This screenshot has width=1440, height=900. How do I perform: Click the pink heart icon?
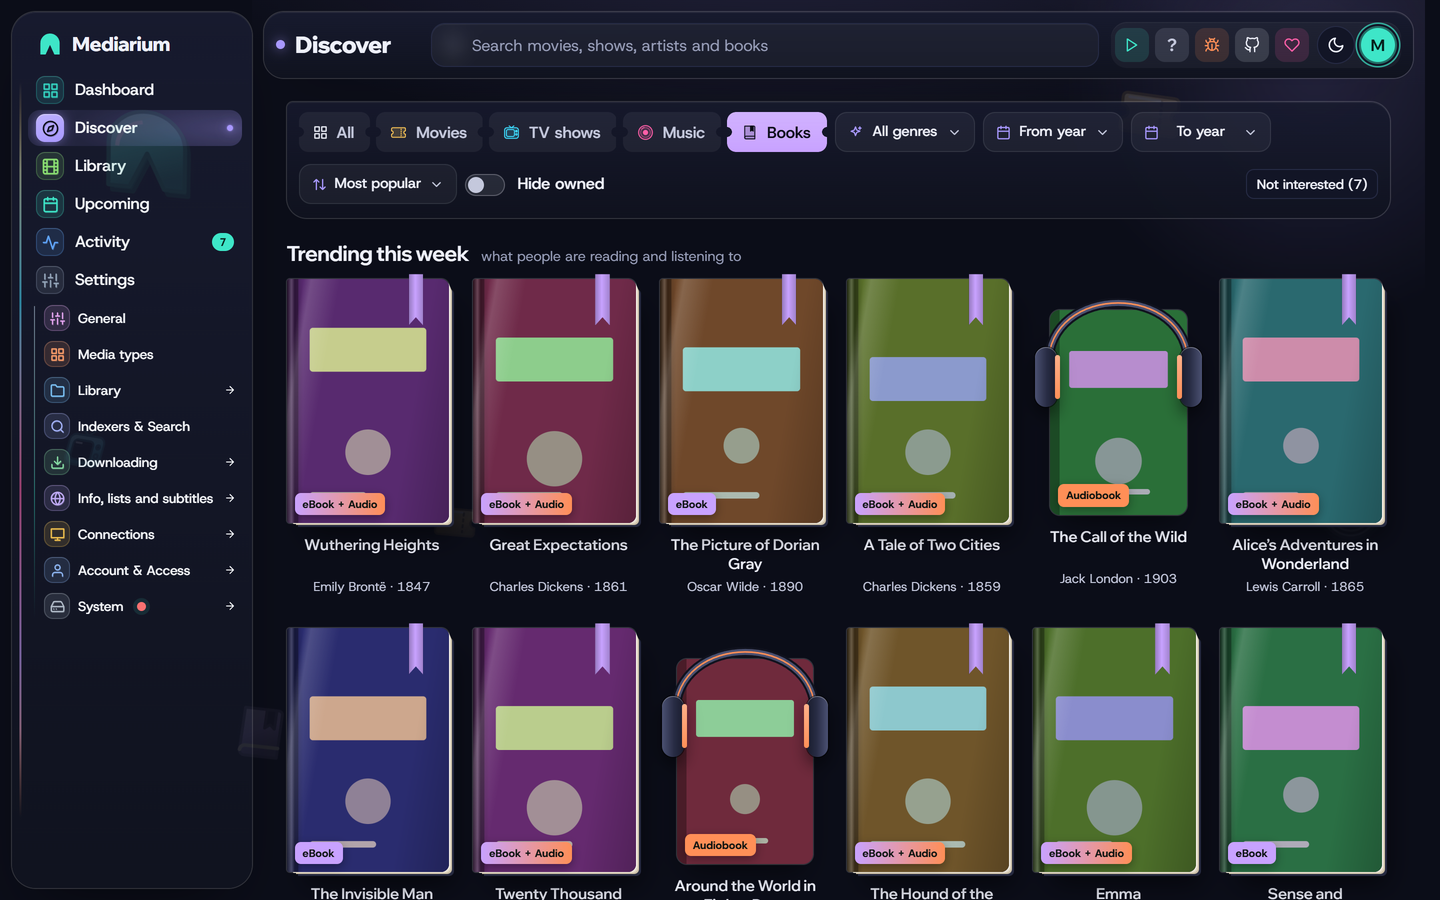(x=1291, y=45)
